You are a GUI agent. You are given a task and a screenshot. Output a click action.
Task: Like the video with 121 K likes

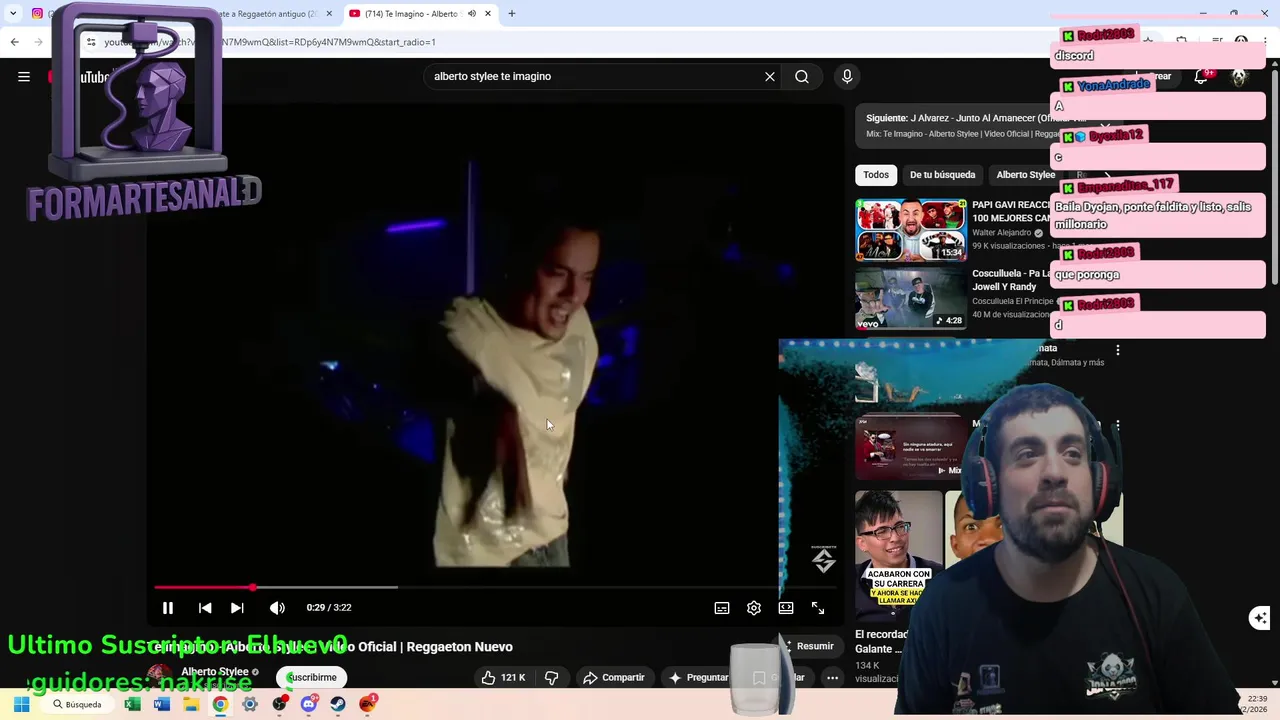pos(503,677)
